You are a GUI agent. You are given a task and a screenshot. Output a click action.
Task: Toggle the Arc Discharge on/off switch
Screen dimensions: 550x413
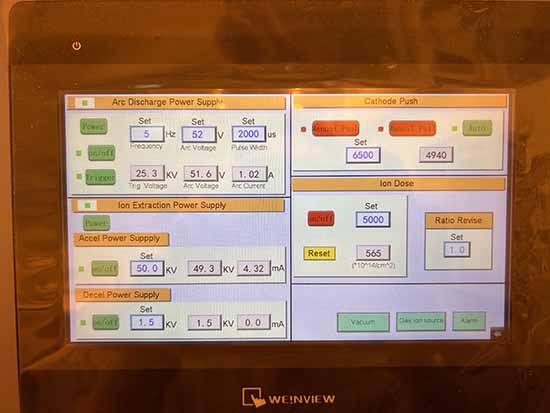[x=101, y=153]
